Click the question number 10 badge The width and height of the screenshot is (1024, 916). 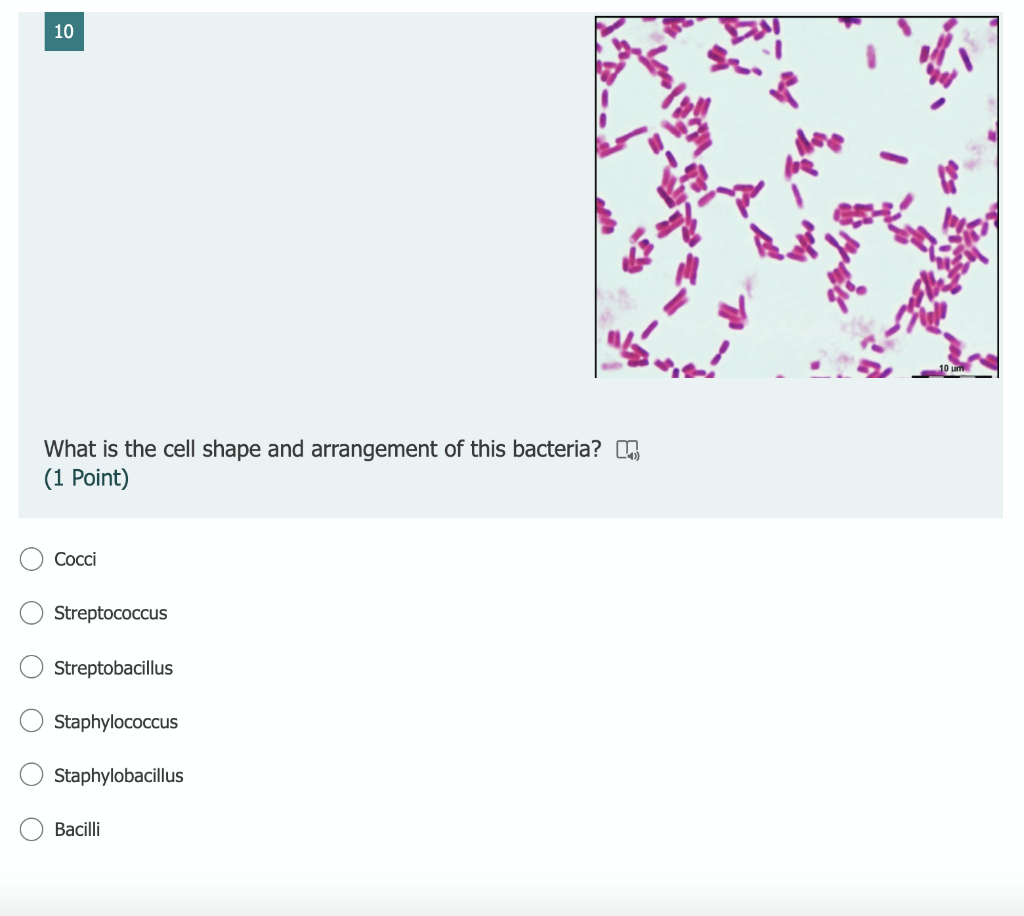tap(63, 31)
